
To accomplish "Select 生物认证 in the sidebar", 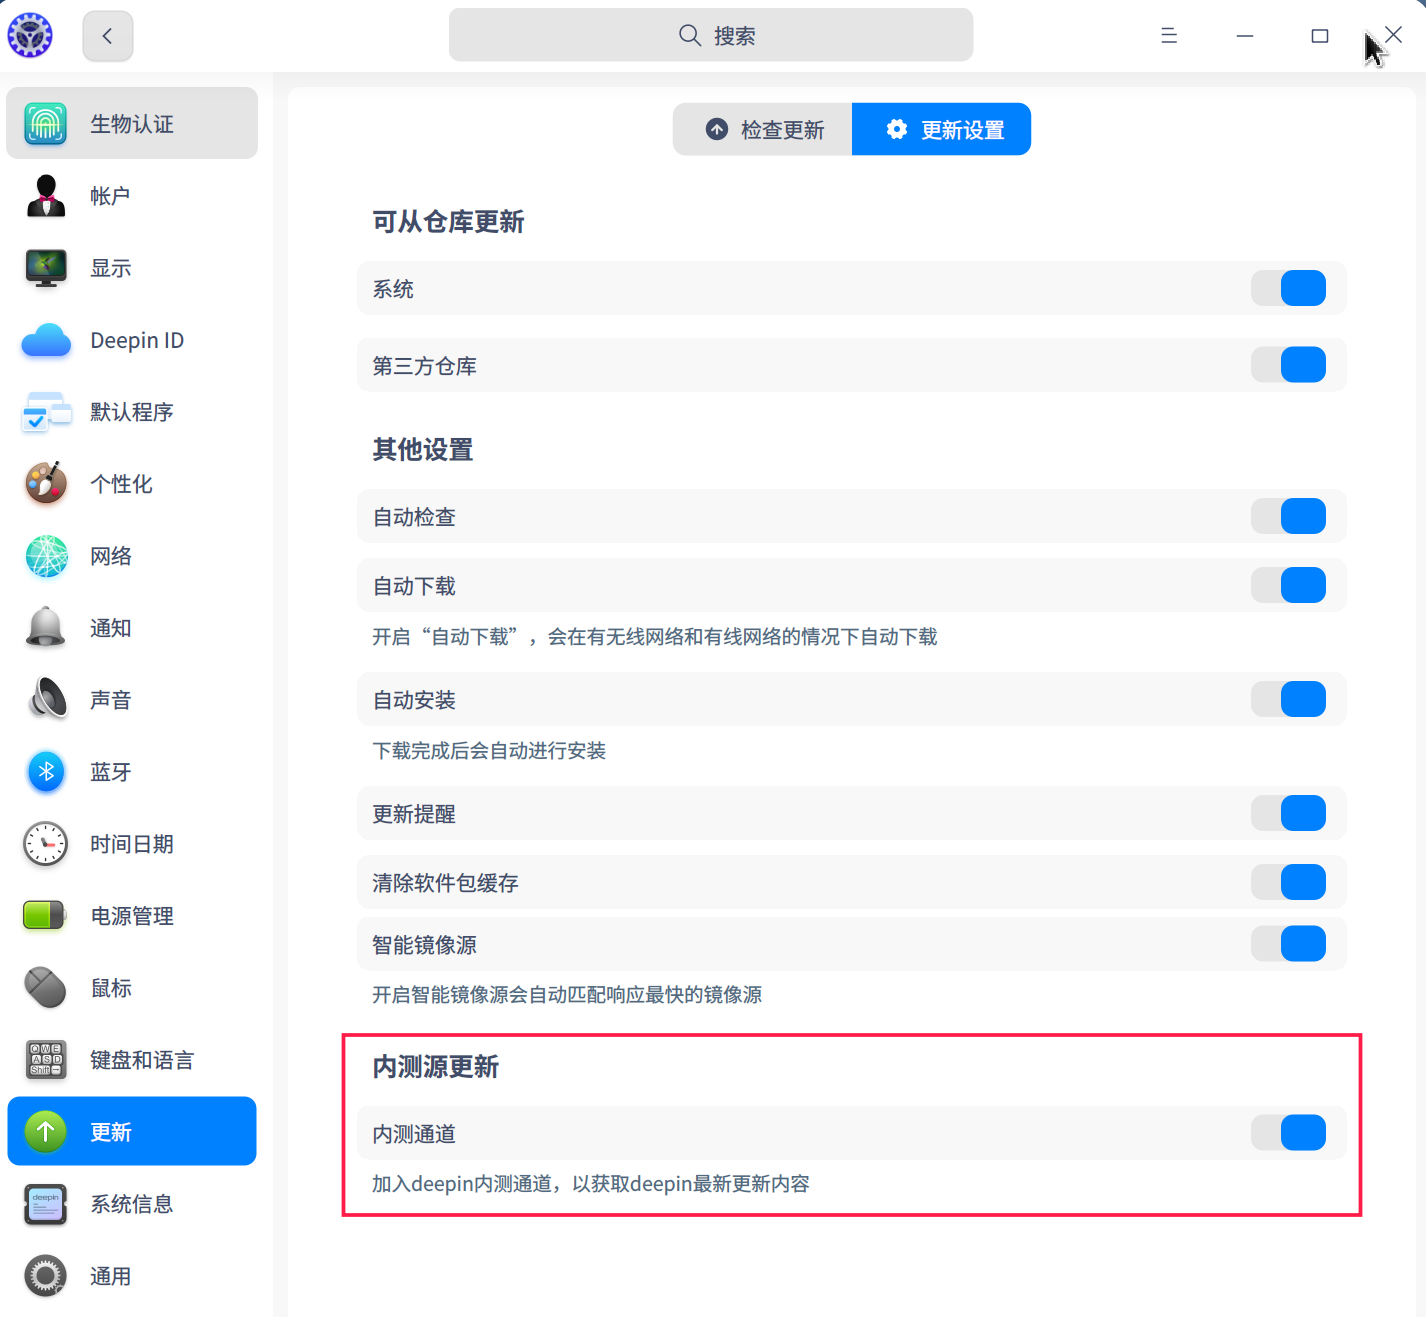I will click(x=132, y=123).
